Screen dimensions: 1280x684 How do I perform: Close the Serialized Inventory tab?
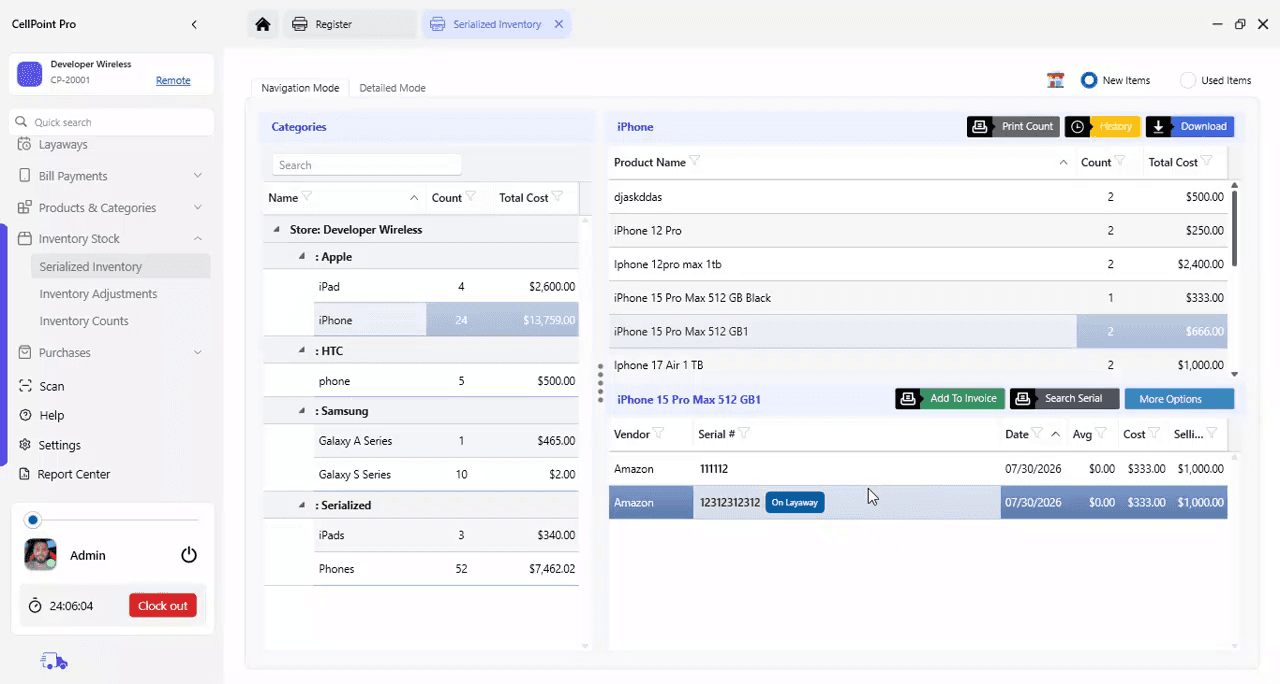[x=559, y=24]
